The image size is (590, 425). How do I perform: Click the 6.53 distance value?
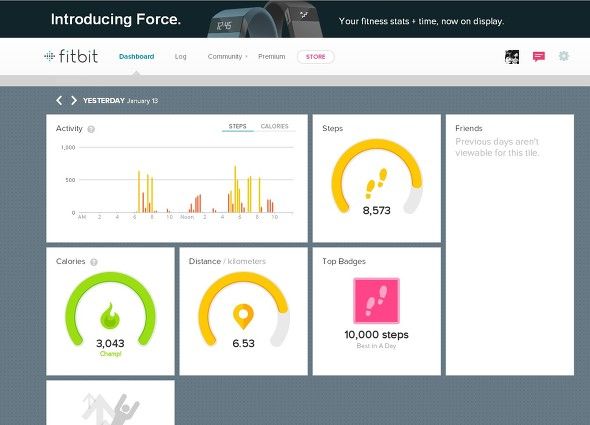click(x=243, y=343)
